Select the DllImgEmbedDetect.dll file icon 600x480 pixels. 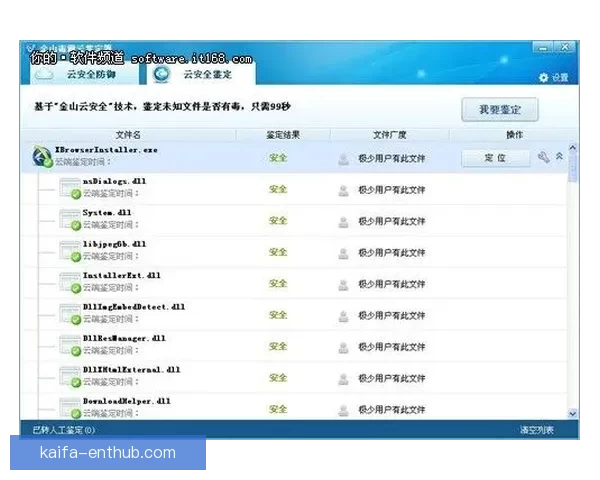(x=70, y=314)
